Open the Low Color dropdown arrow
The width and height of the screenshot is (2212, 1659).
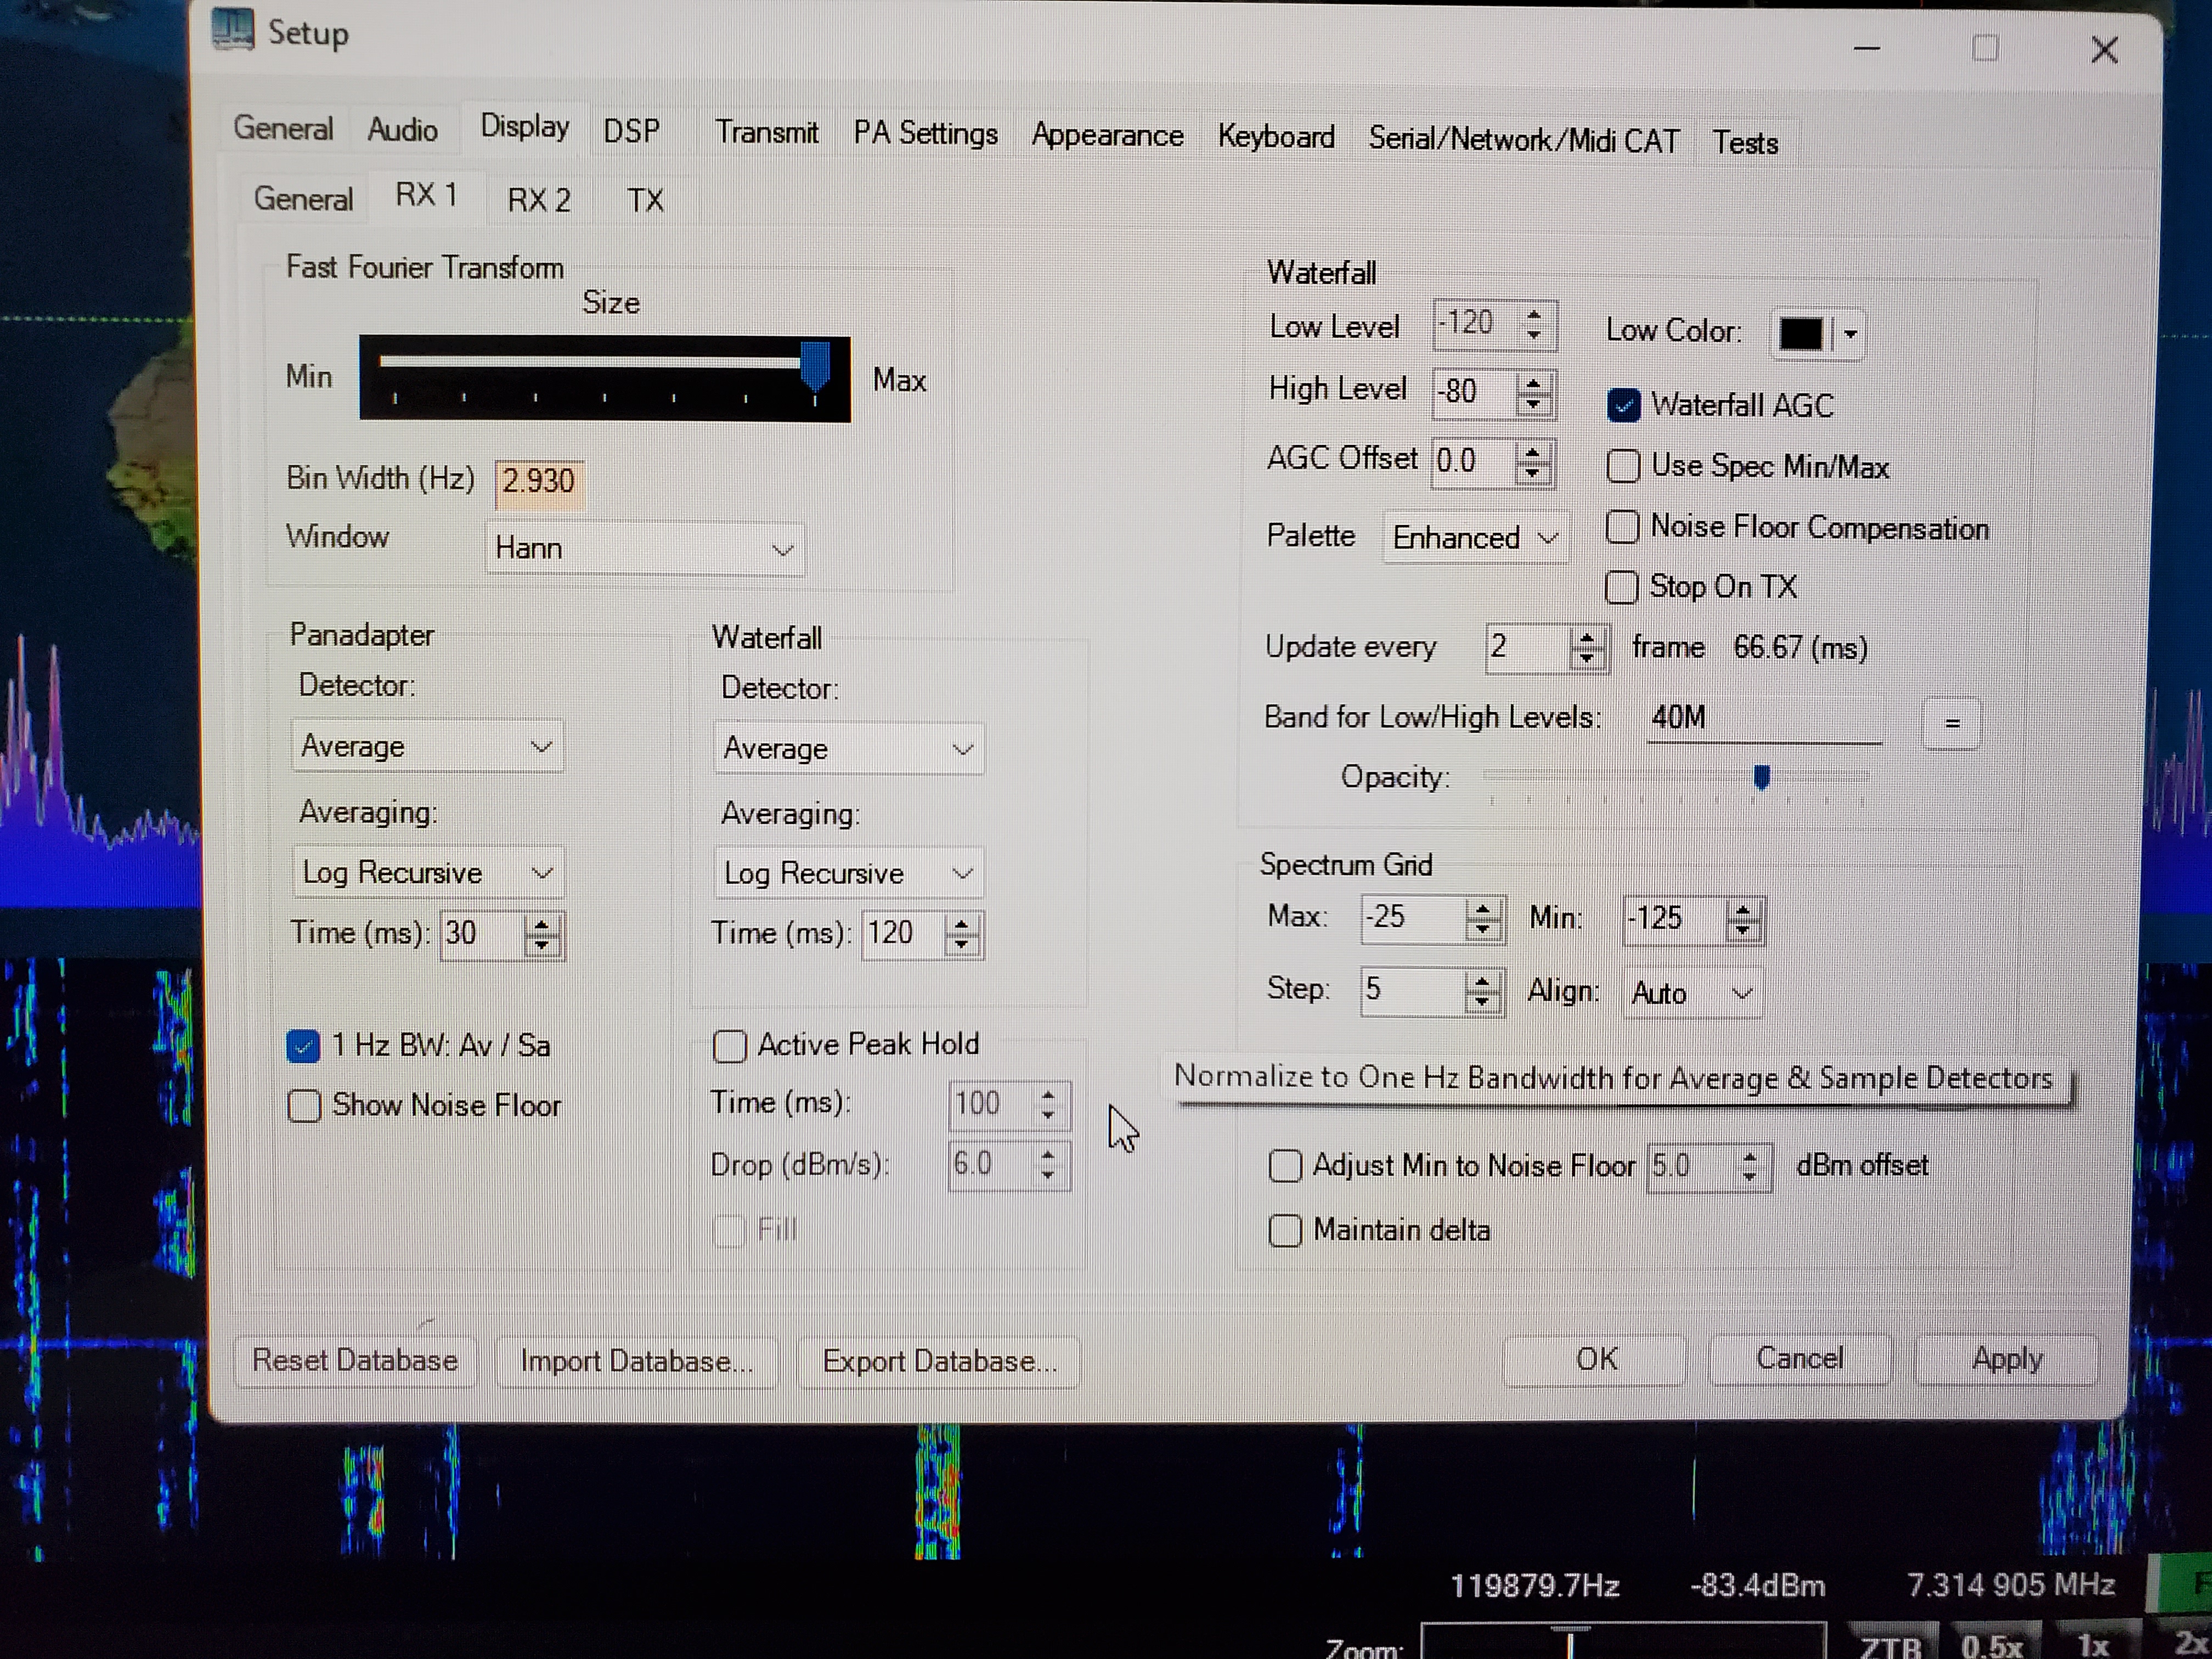pos(1850,335)
